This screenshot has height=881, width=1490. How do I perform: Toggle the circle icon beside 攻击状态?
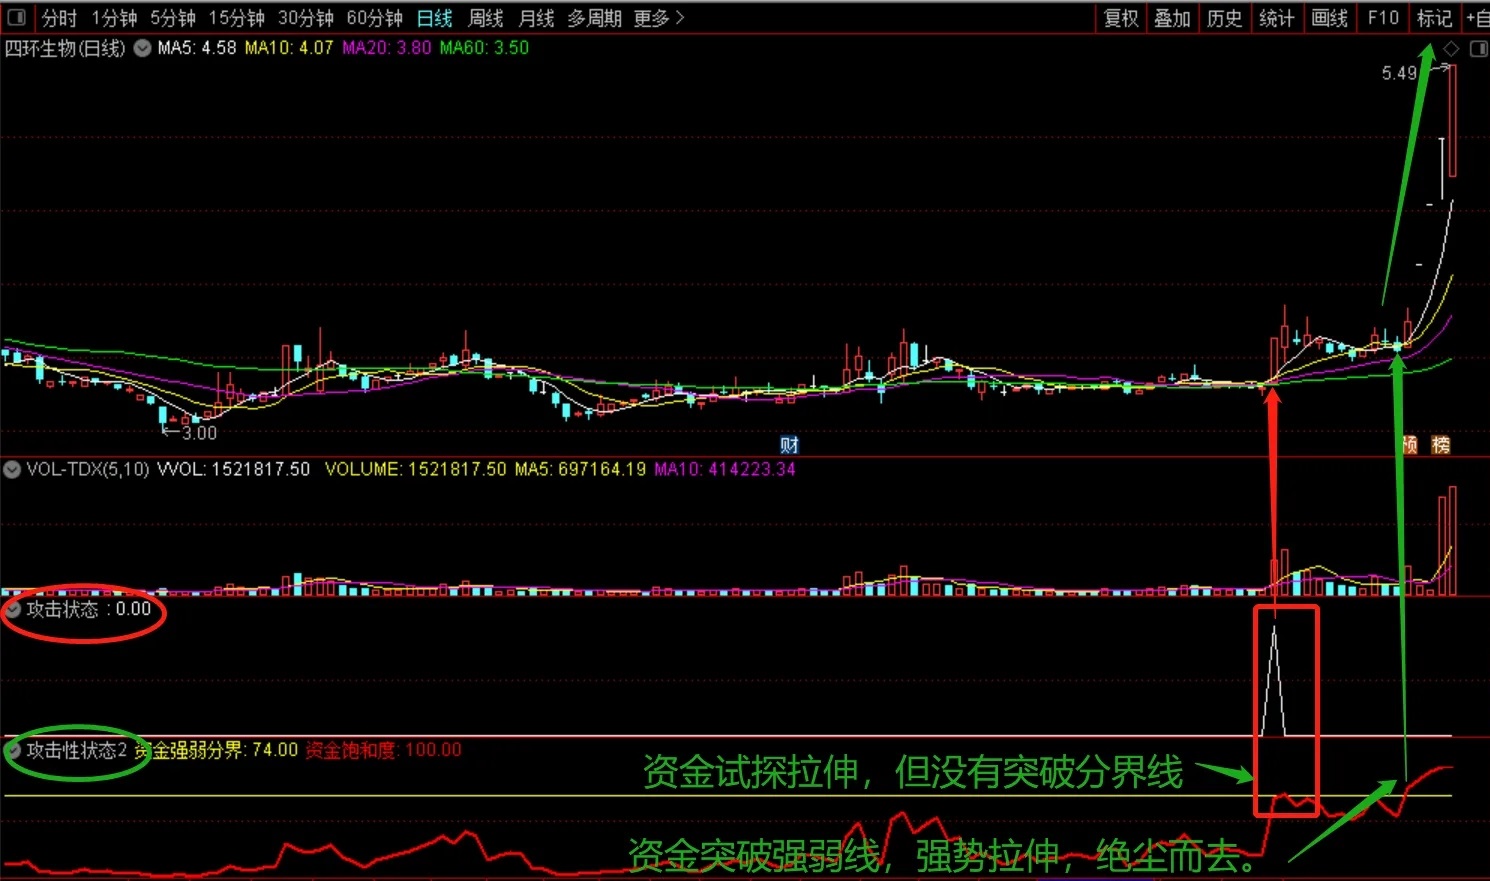14,609
